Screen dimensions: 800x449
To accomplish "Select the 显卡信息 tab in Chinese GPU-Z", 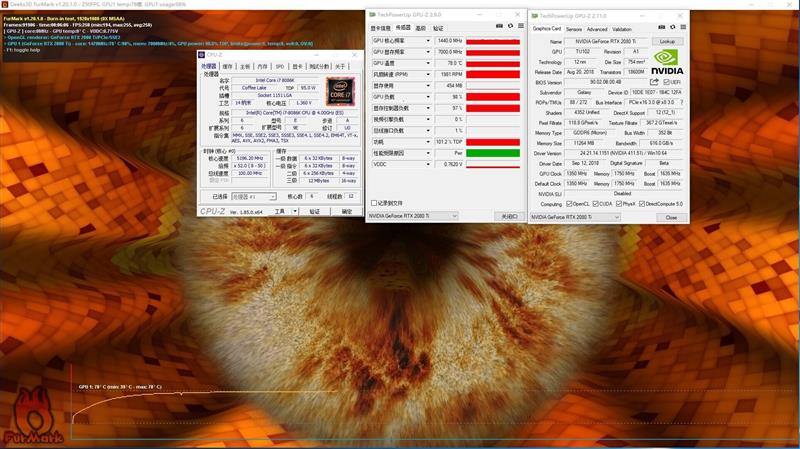I will click(x=380, y=28).
